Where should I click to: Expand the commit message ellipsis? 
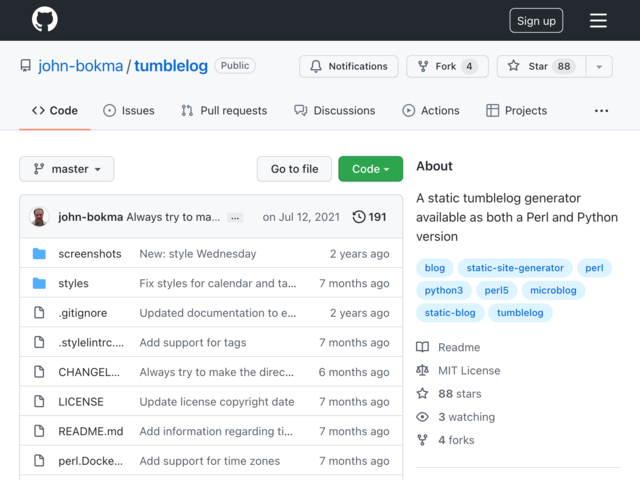pos(235,218)
